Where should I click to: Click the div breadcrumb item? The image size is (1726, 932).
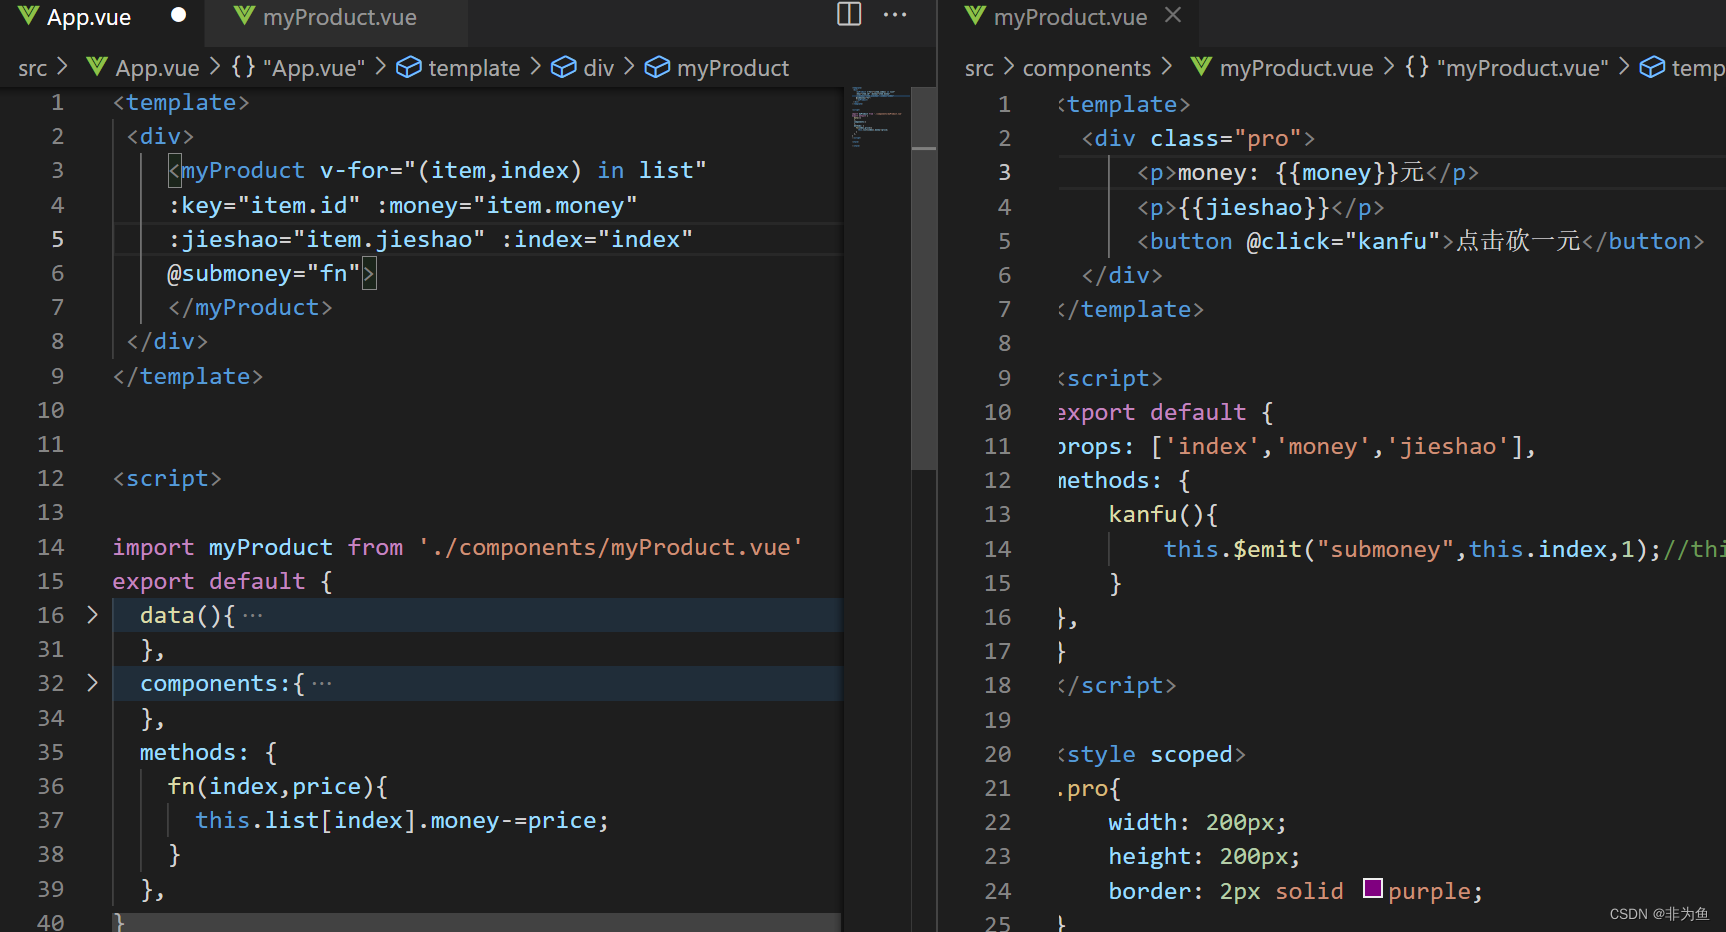(x=598, y=68)
